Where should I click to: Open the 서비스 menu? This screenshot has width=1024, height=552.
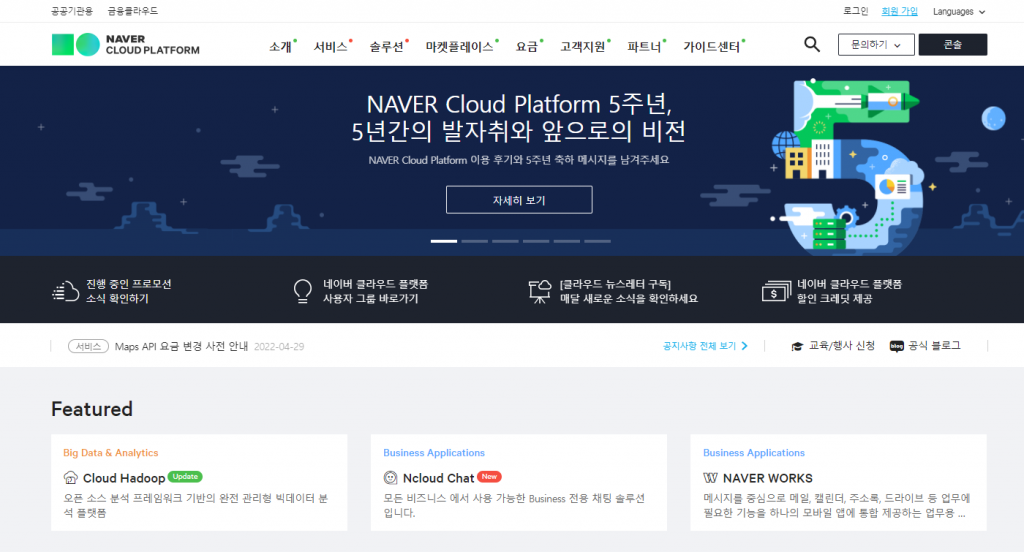[x=330, y=46]
